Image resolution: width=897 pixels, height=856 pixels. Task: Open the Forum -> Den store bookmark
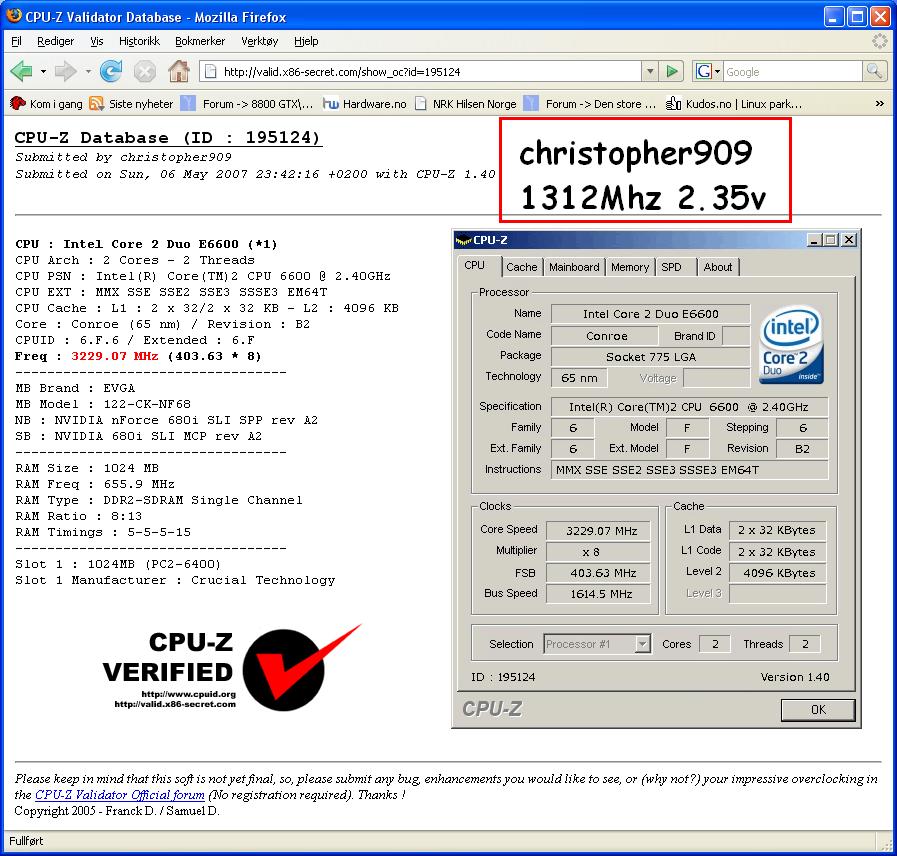click(x=590, y=104)
